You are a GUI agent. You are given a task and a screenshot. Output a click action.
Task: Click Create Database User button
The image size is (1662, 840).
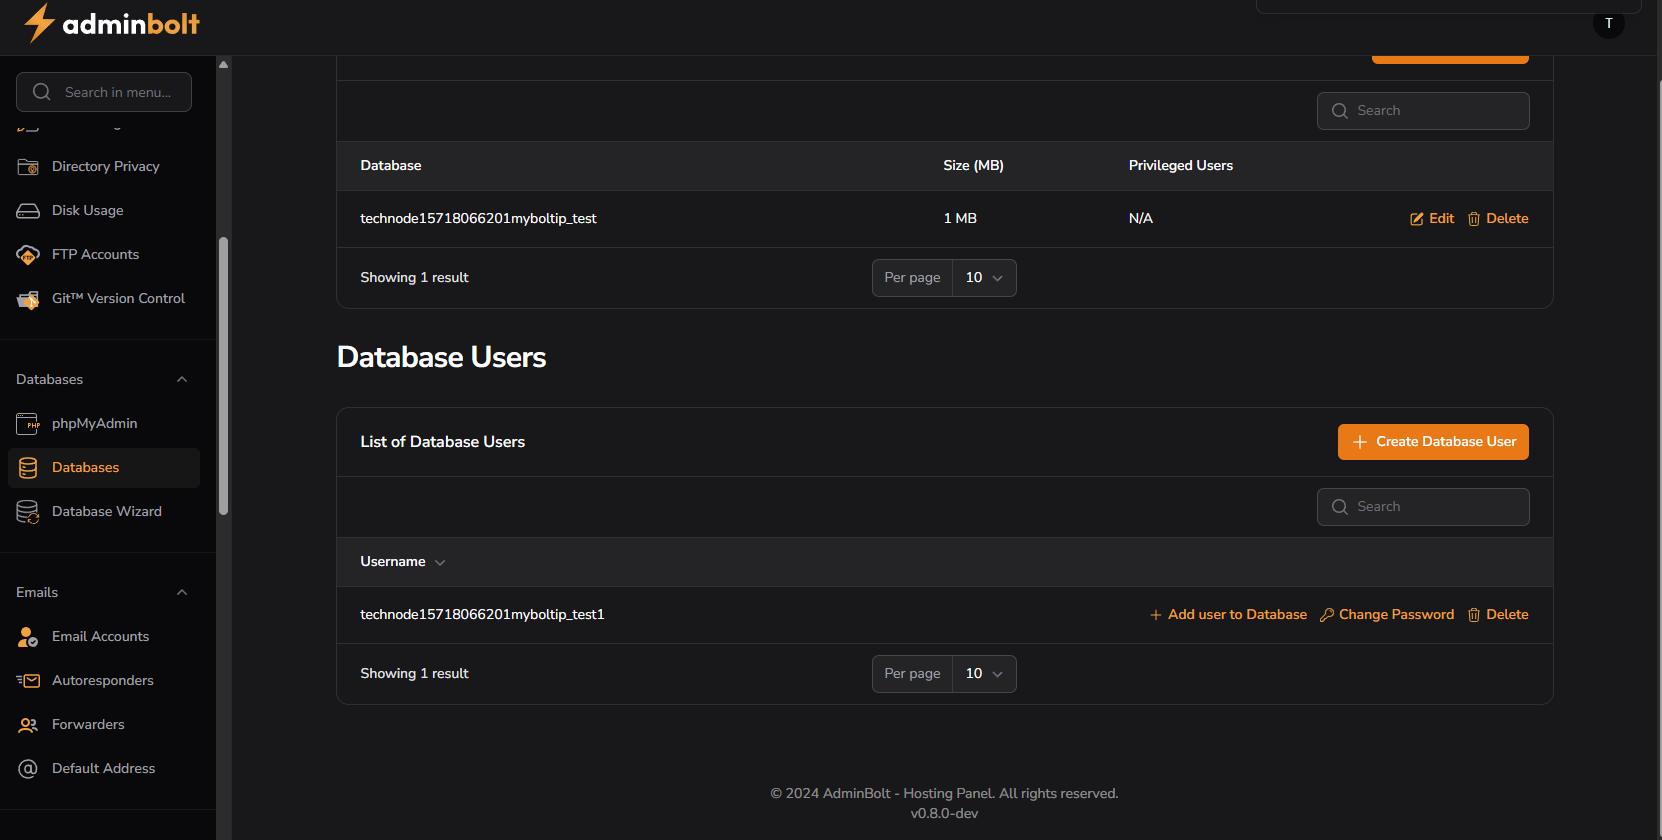[x=1432, y=442]
